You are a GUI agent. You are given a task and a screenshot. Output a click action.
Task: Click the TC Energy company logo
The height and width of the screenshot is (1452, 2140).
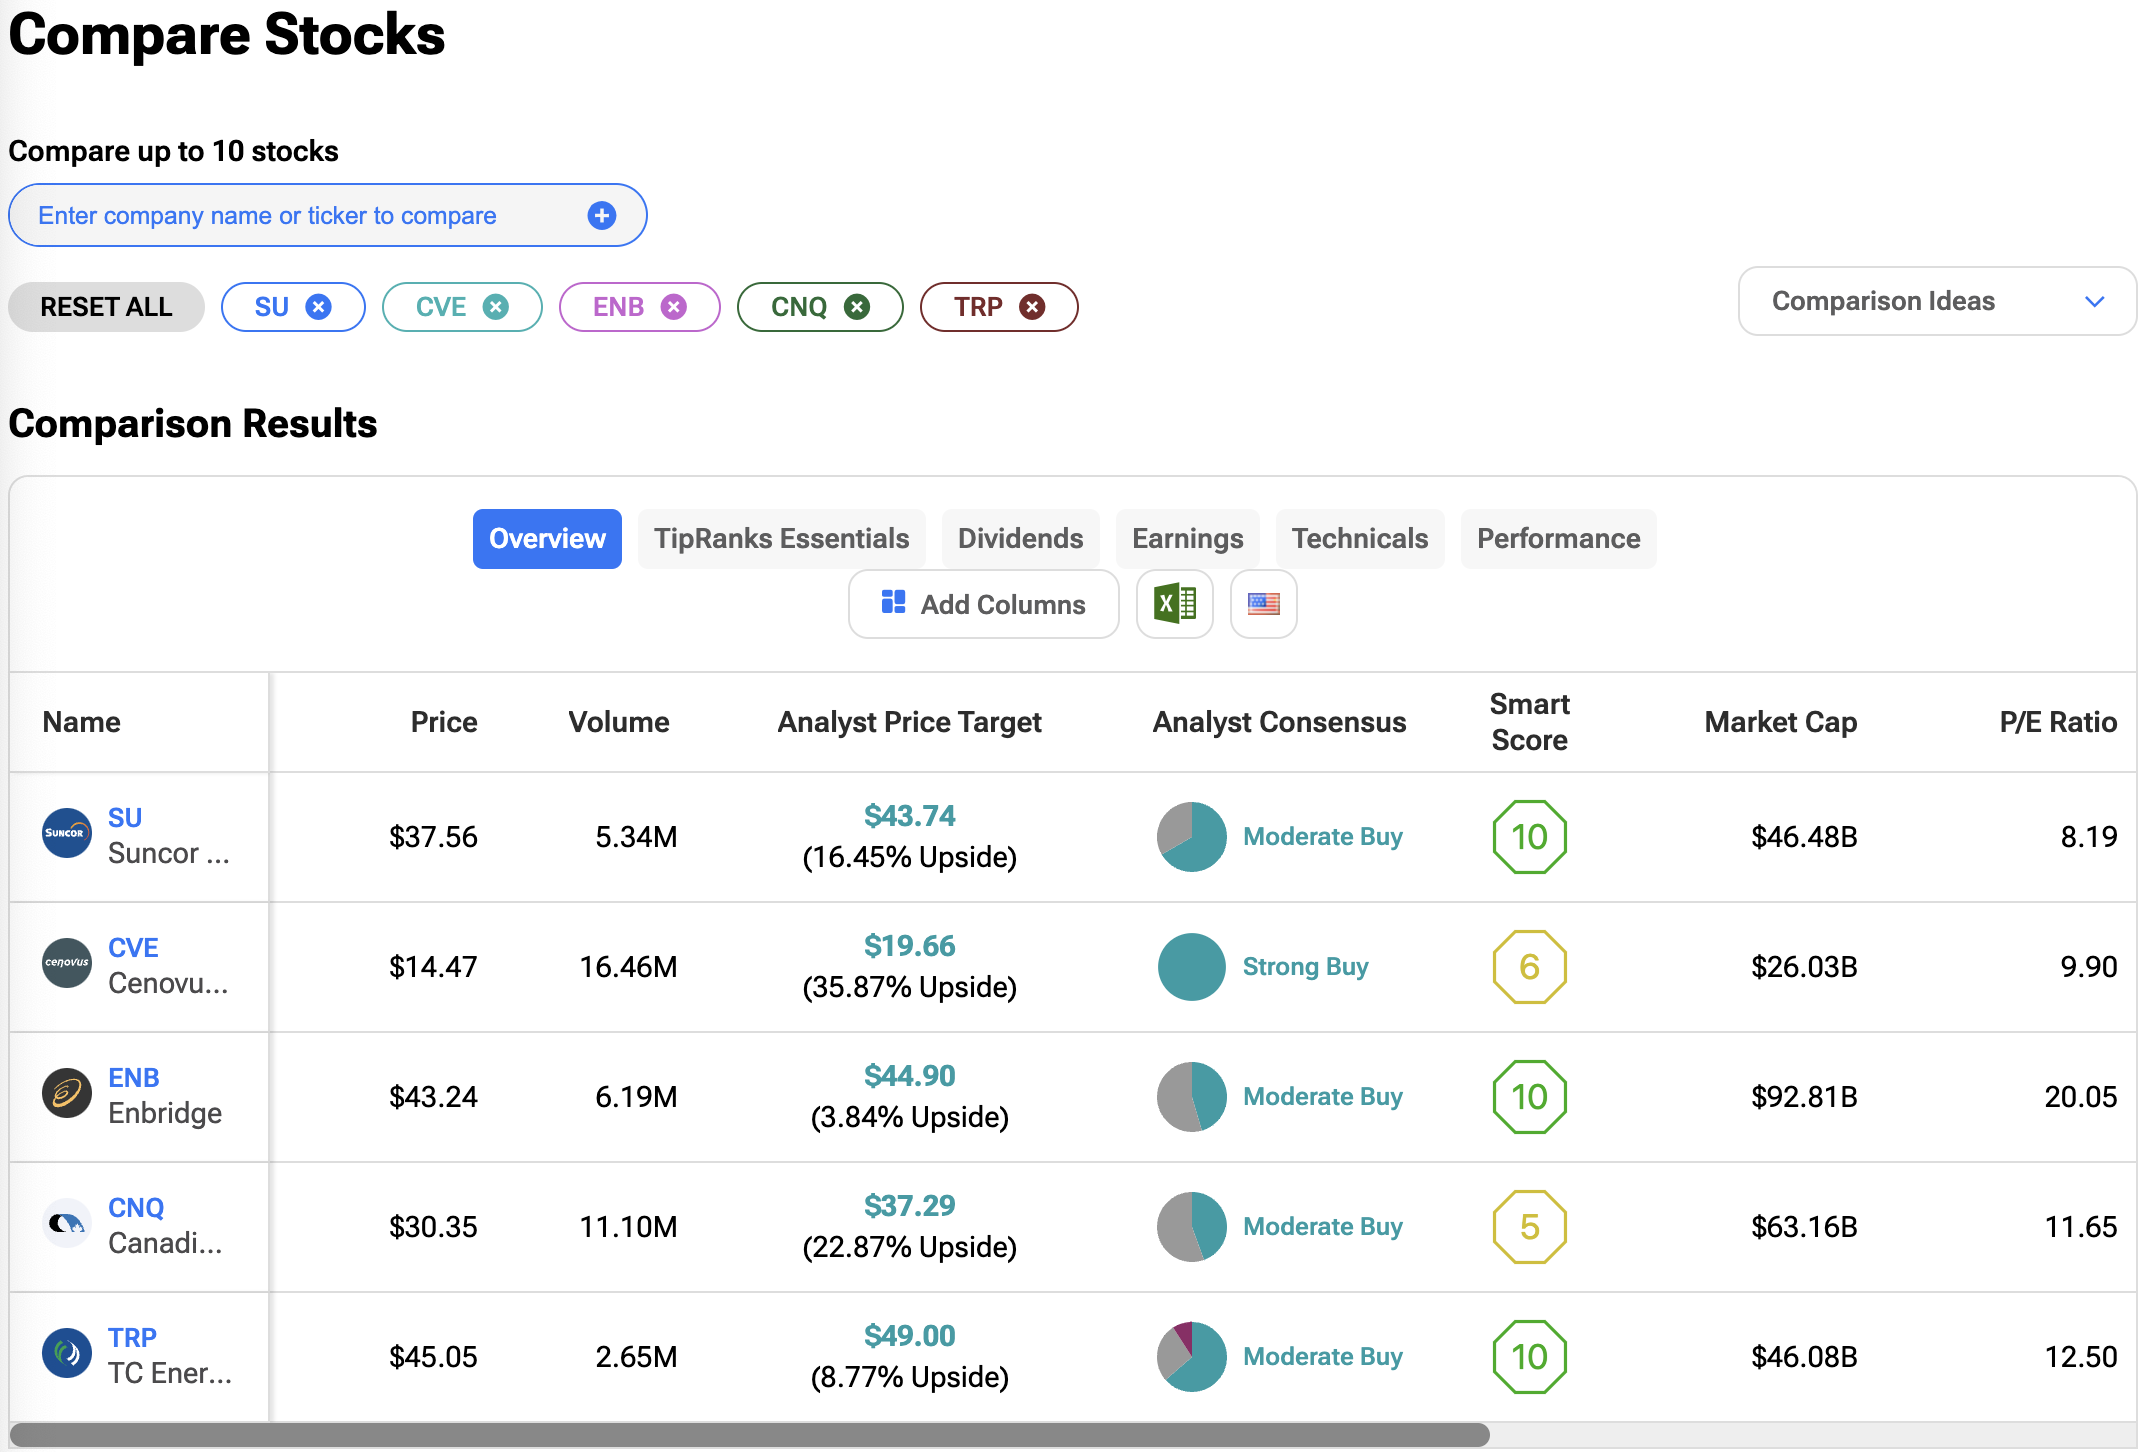click(x=67, y=1353)
